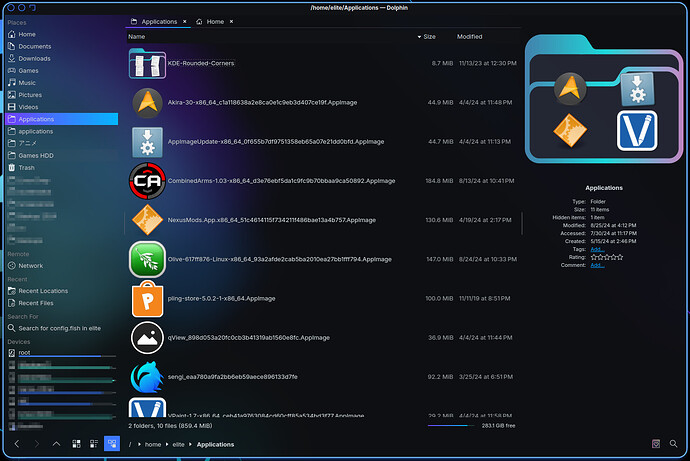Click root slash in breadcrumb path
Viewport: 690px width, 461px height.
[130, 444]
